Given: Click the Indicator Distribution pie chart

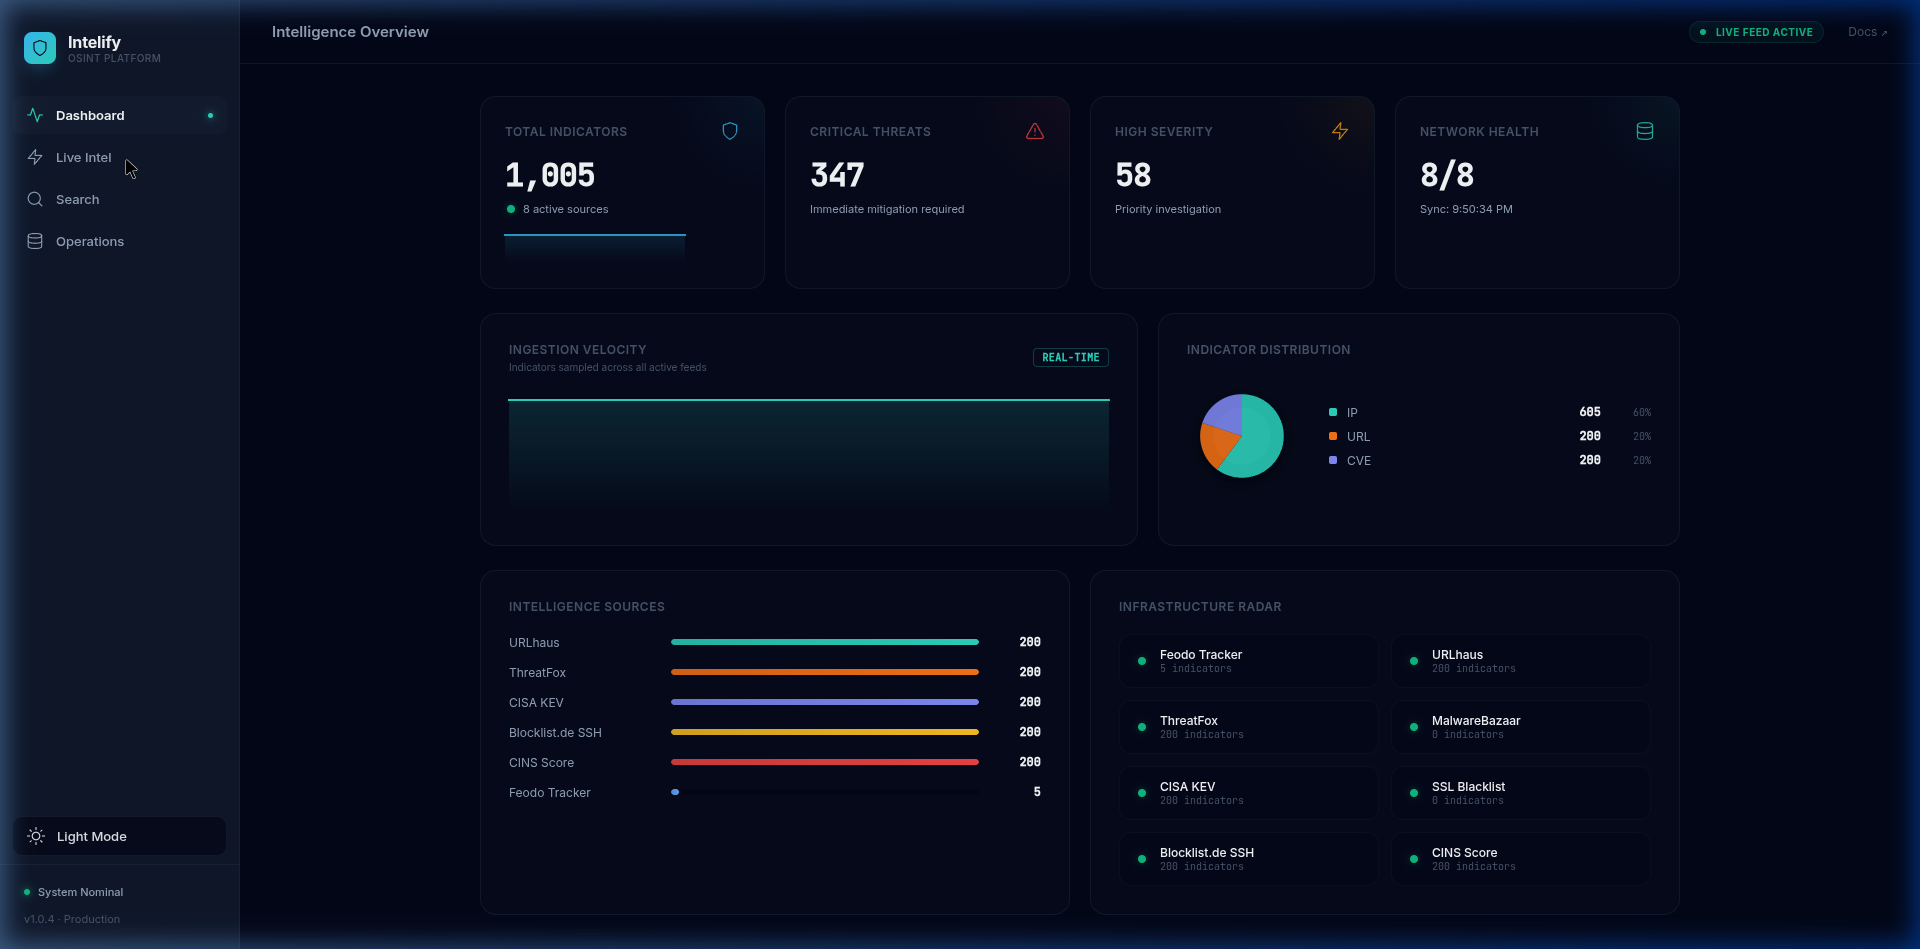Looking at the screenshot, I should click(1241, 435).
